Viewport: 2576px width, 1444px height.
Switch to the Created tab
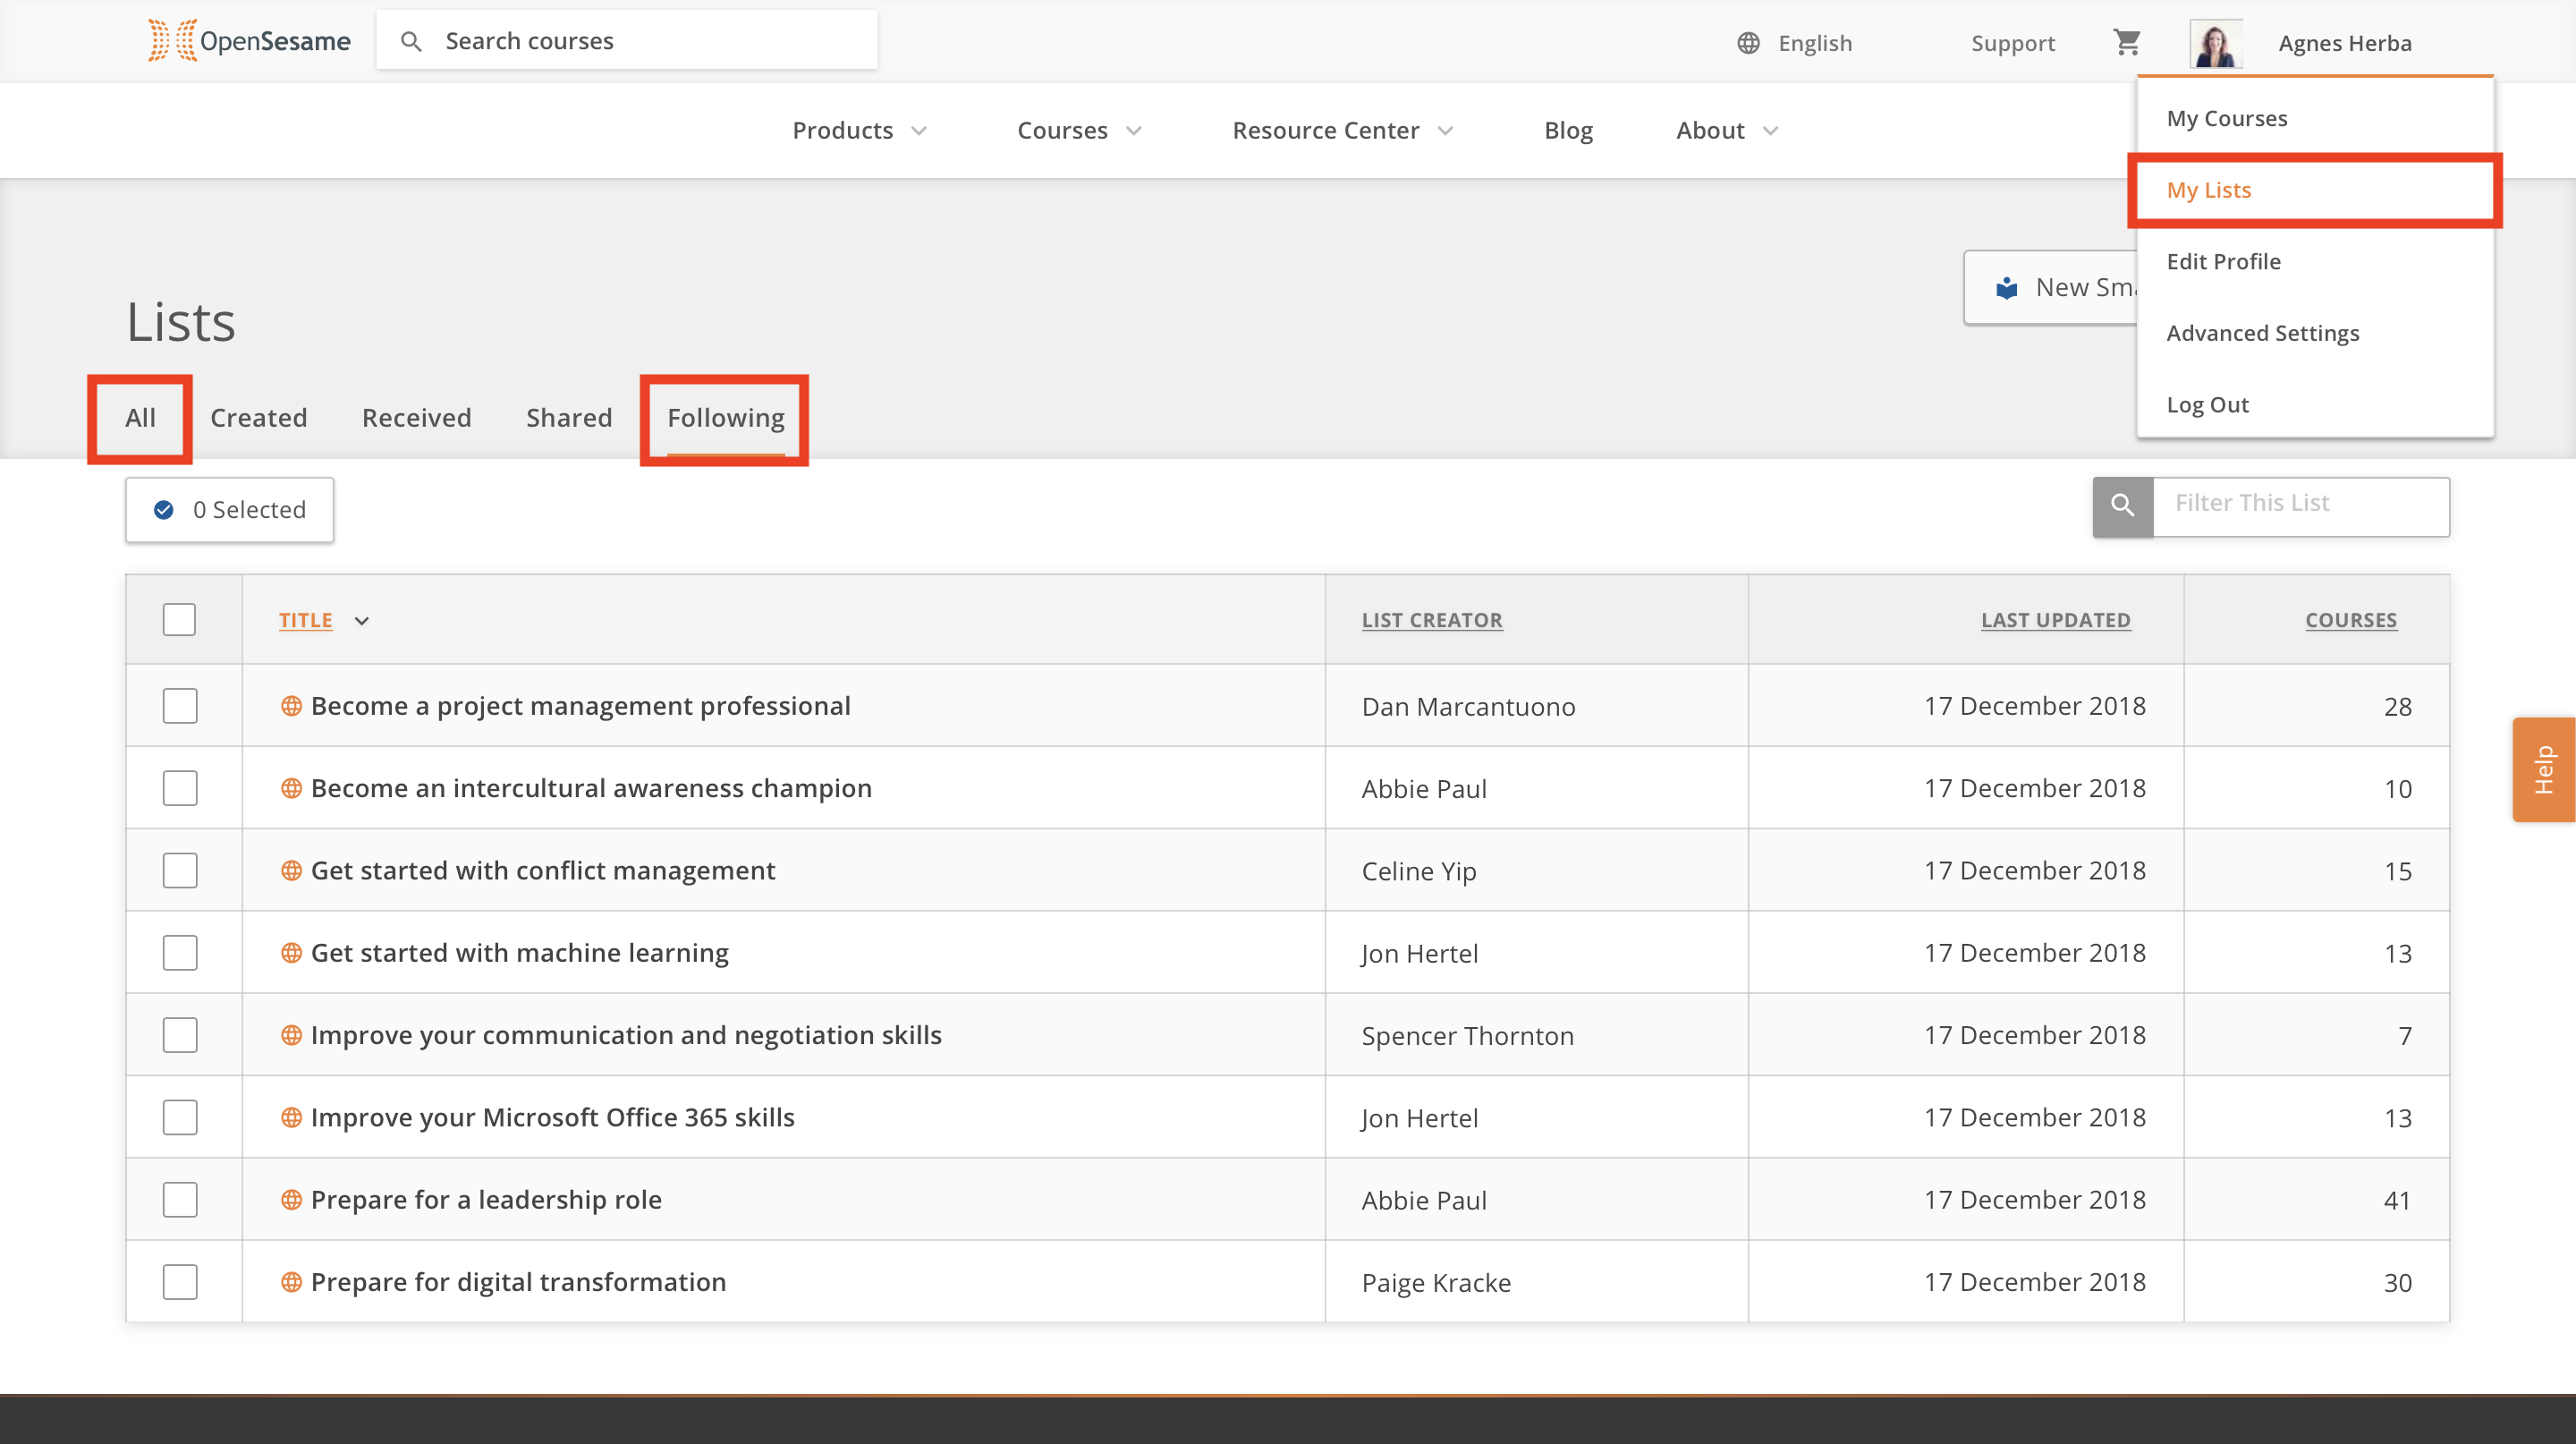258,418
